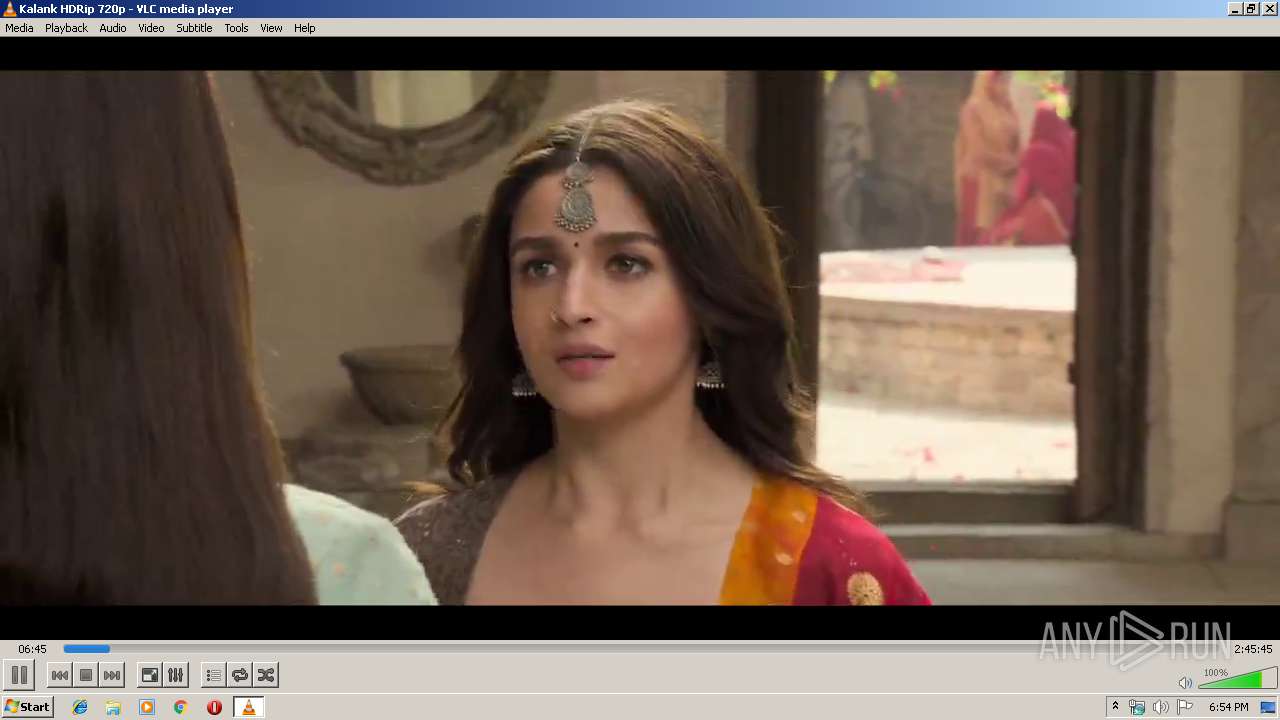Screen dimensions: 1280x720
Task: Adjust the green volume slider
Action: click(x=1237, y=678)
